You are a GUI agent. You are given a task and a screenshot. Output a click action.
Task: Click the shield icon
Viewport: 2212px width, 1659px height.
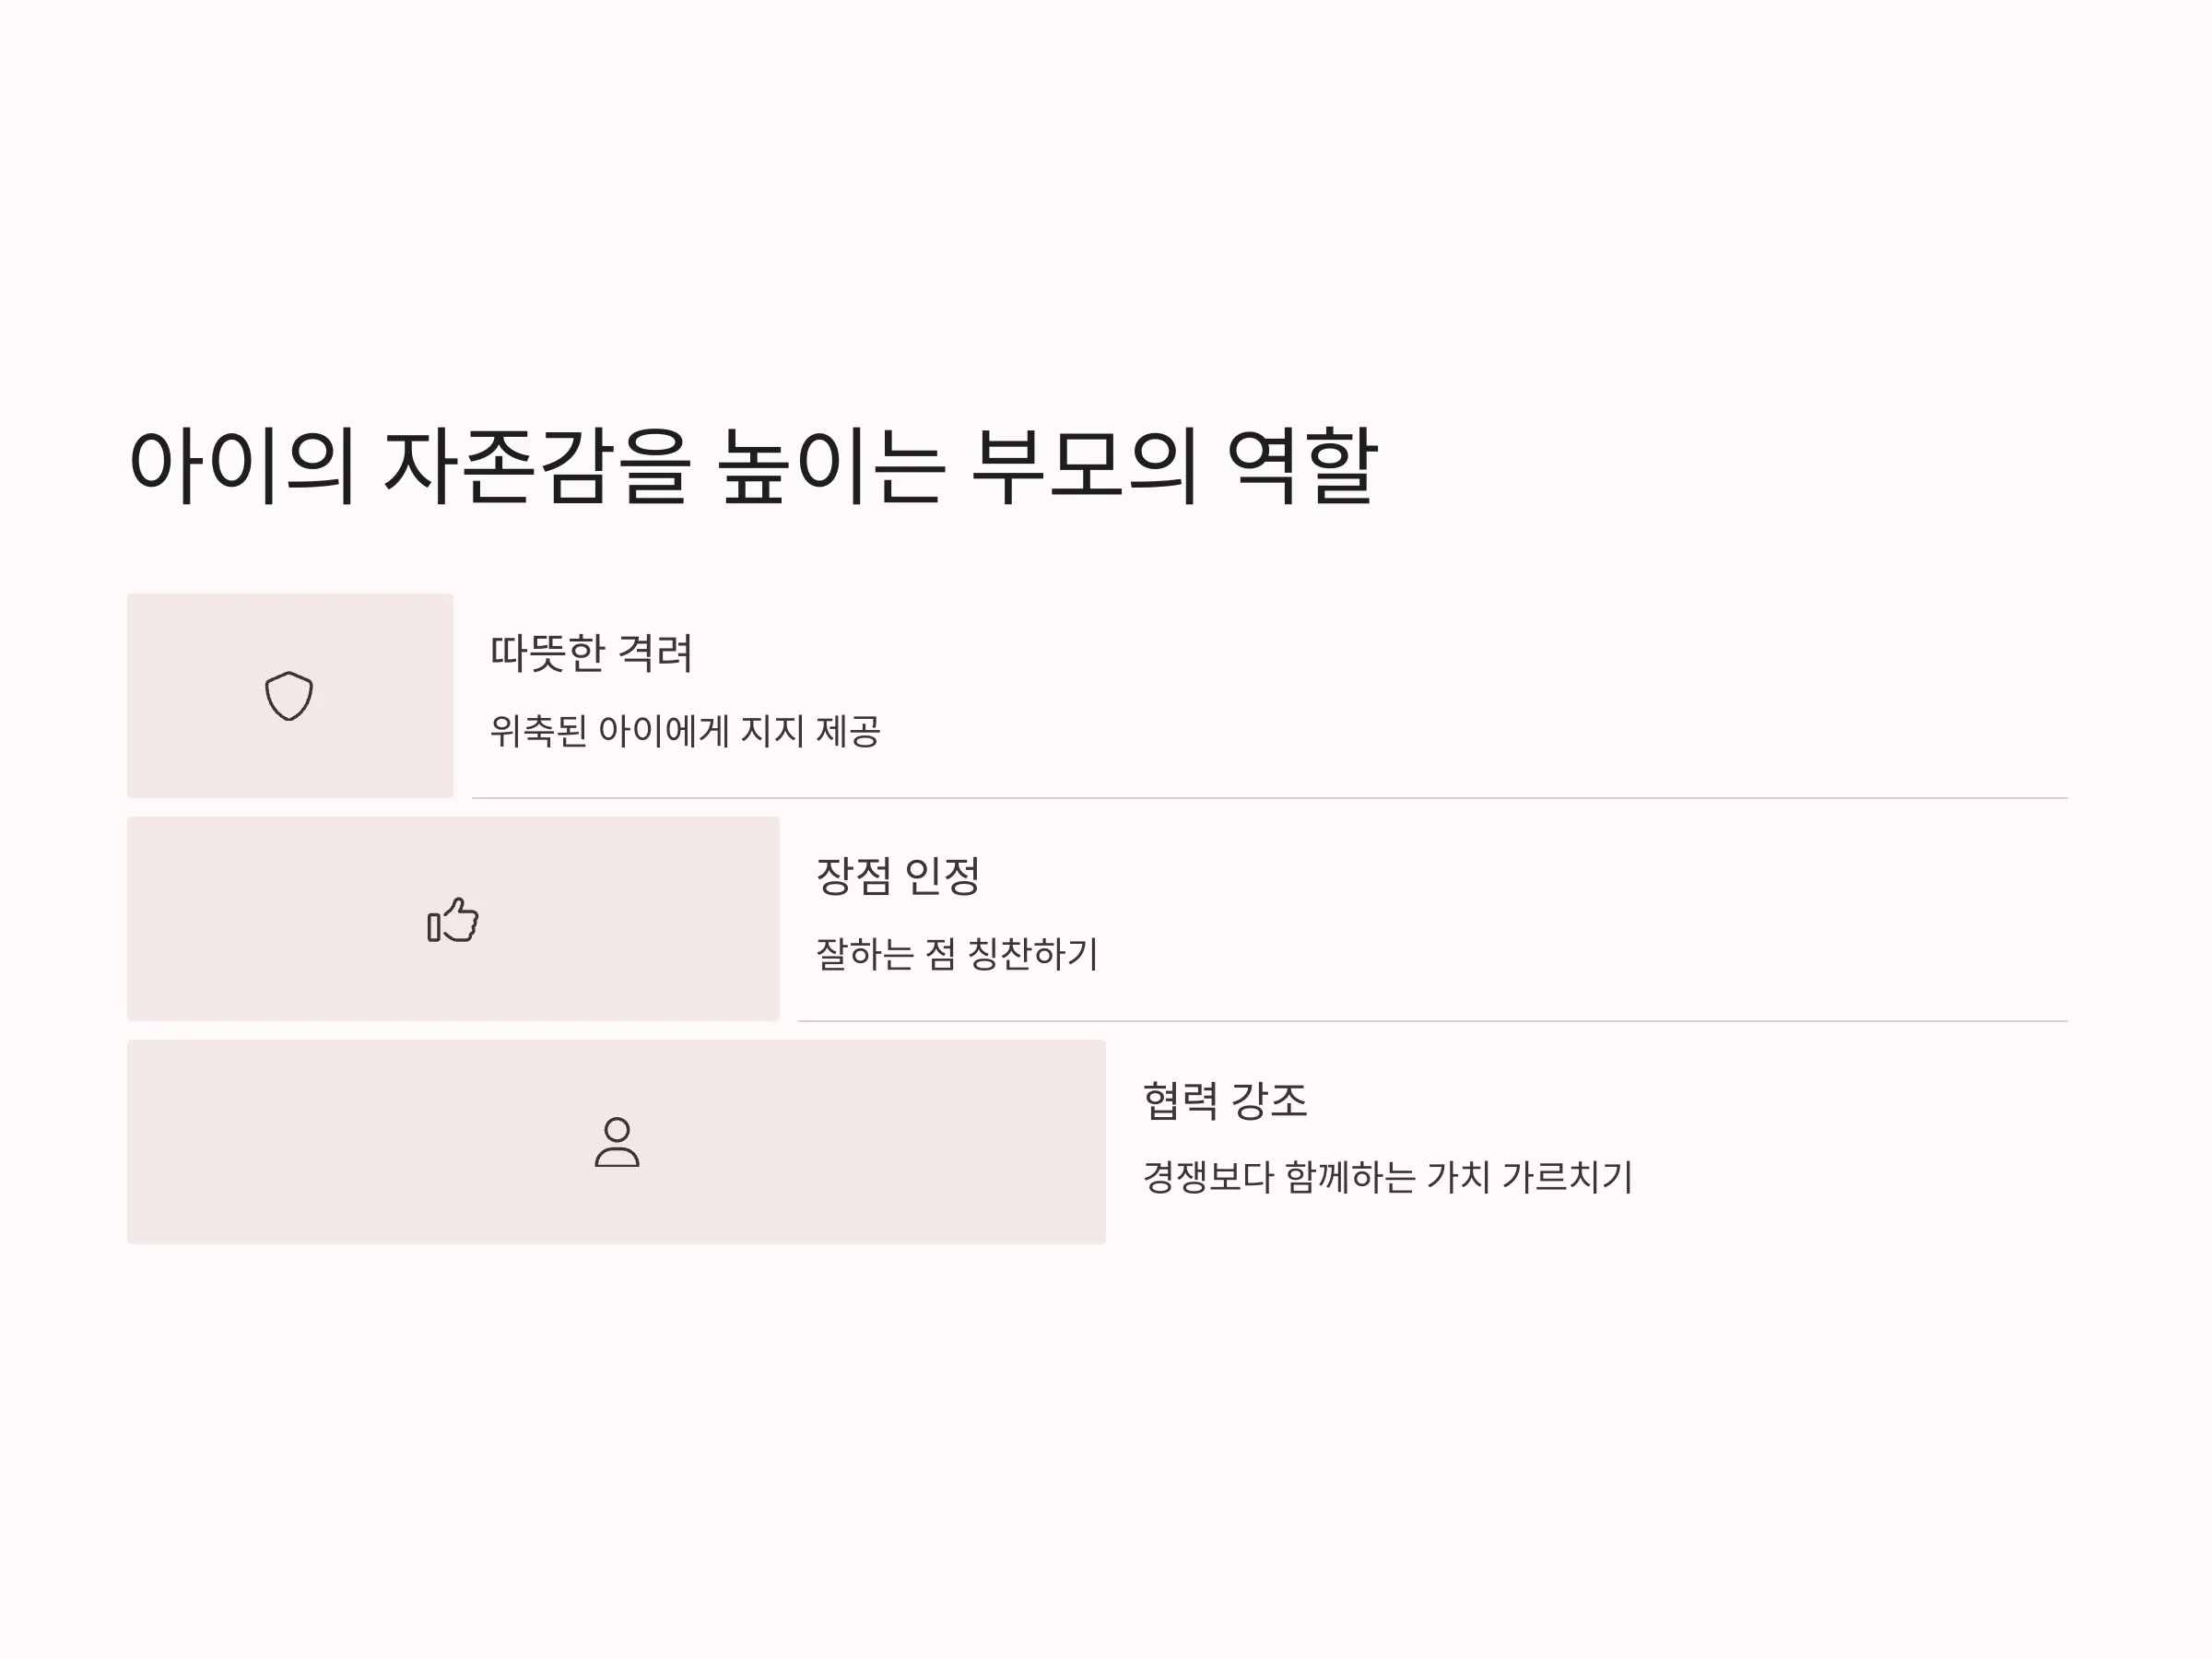pos(289,696)
